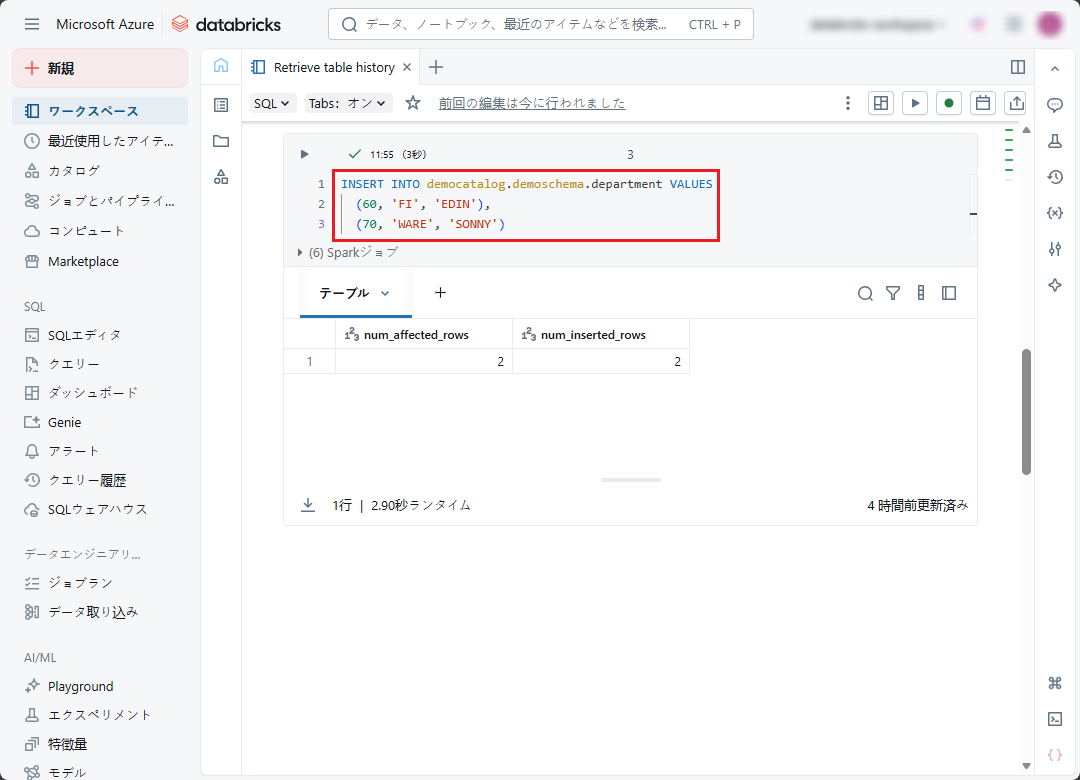Click the search input box
This screenshot has height=780, width=1080.
pyautogui.click(x=540, y=24)
